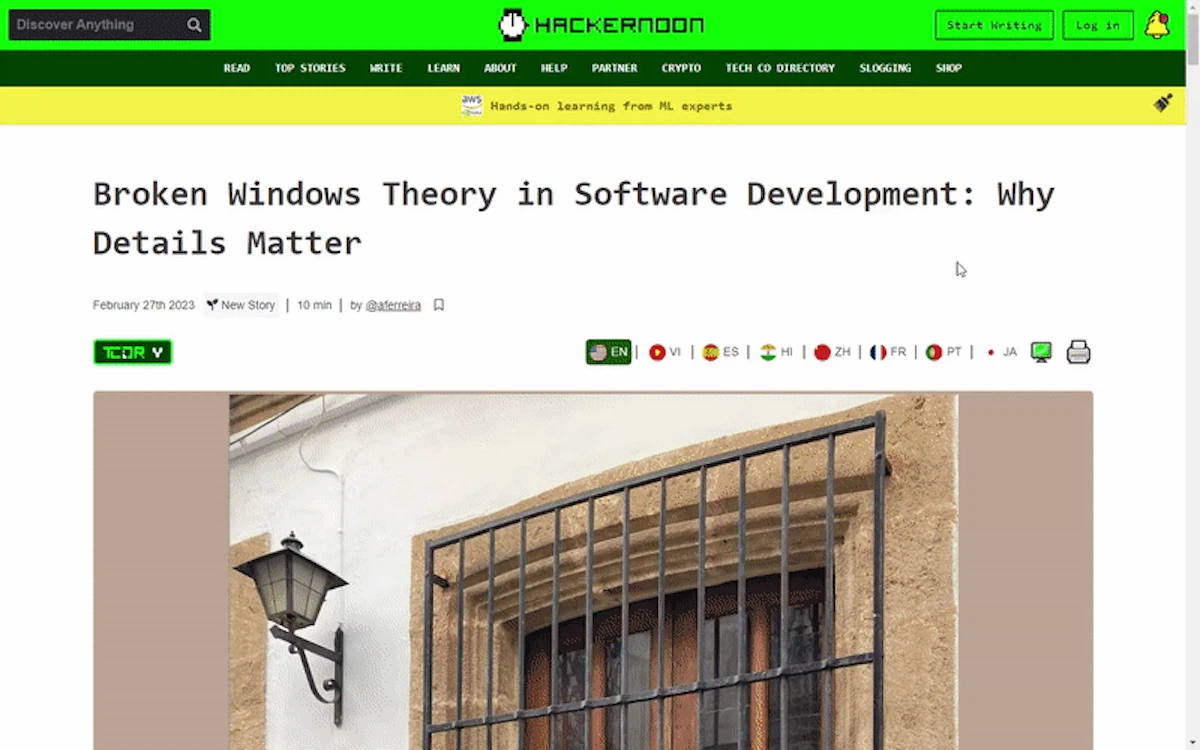Screen dimensions: 1200x750
Task: Expand the TLDR dropdown
Action: 133,352
